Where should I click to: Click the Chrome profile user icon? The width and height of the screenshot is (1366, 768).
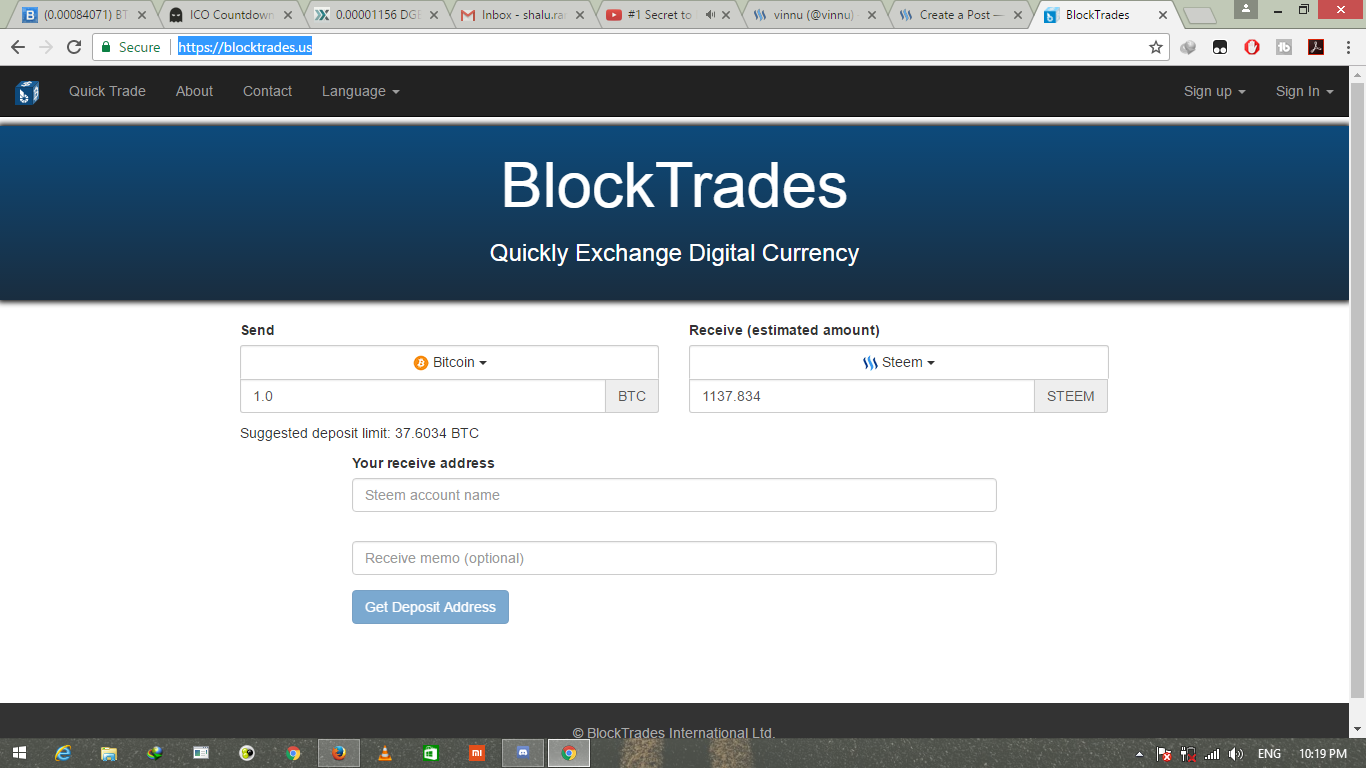point(1246,9)
